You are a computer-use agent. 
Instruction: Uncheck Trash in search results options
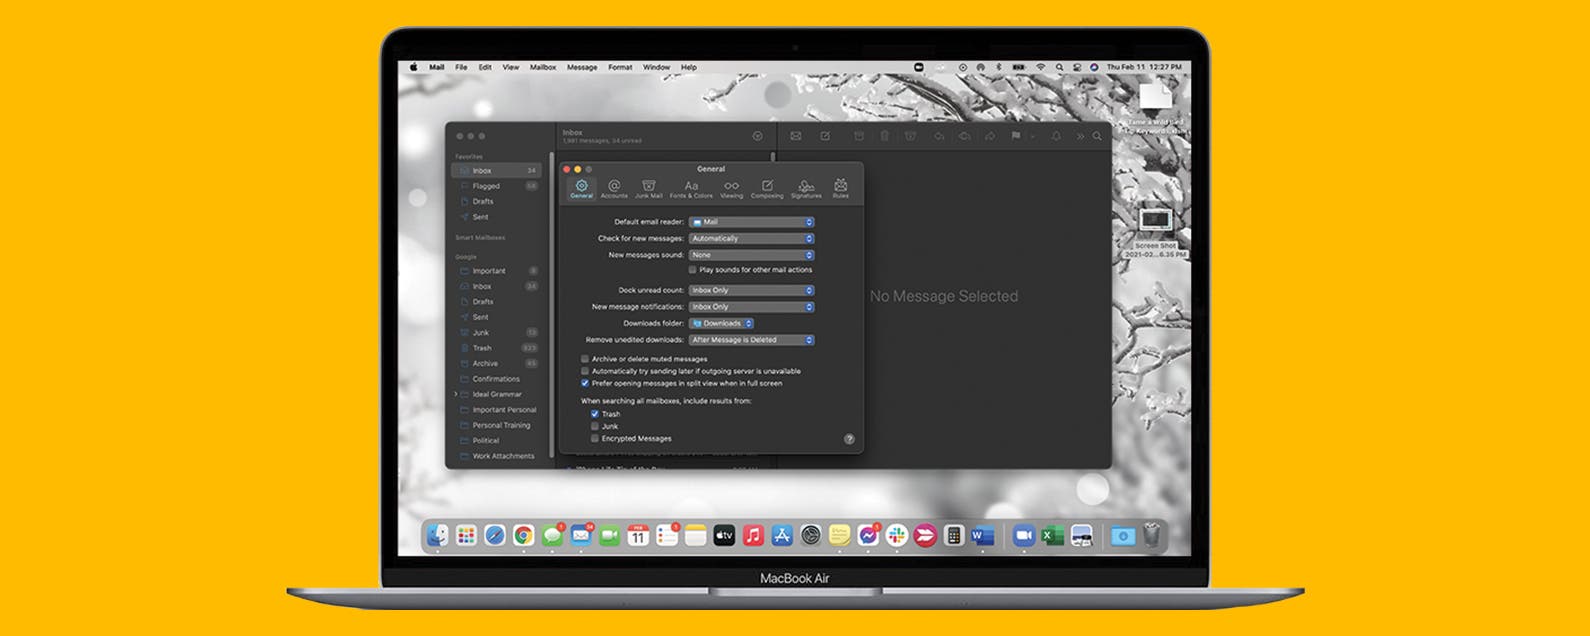pyautogui.click(x=595, y=414)
